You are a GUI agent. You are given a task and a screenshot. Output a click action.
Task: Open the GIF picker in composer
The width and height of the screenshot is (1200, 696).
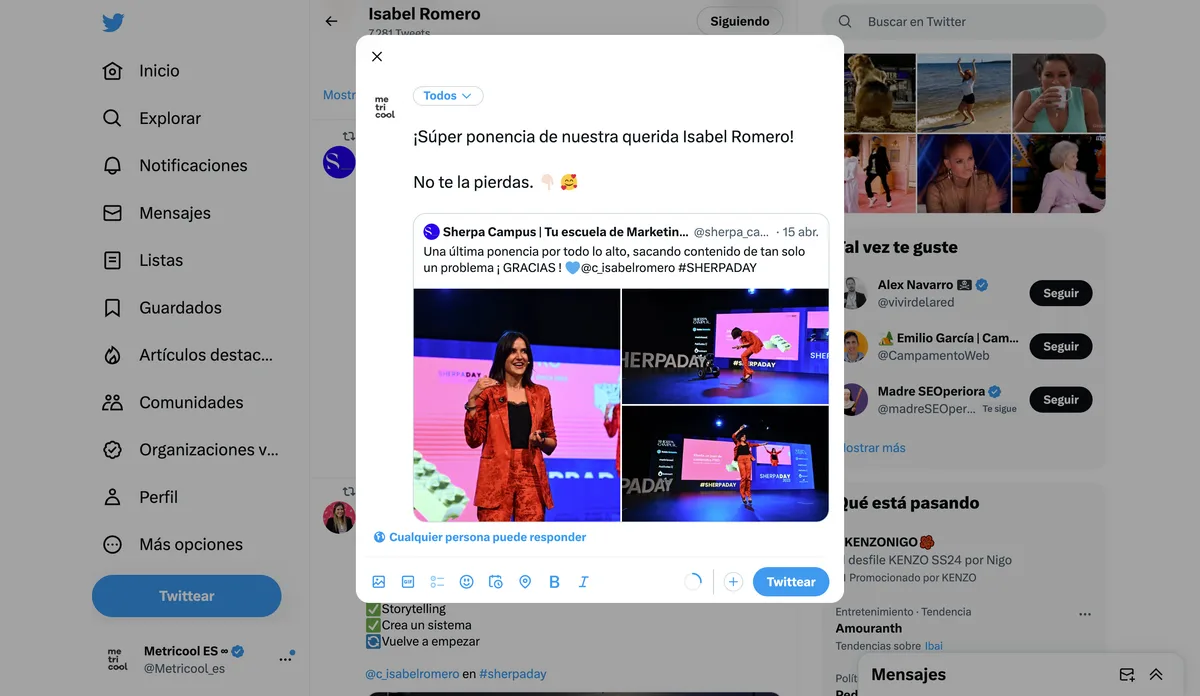click(x=408, y=582)
